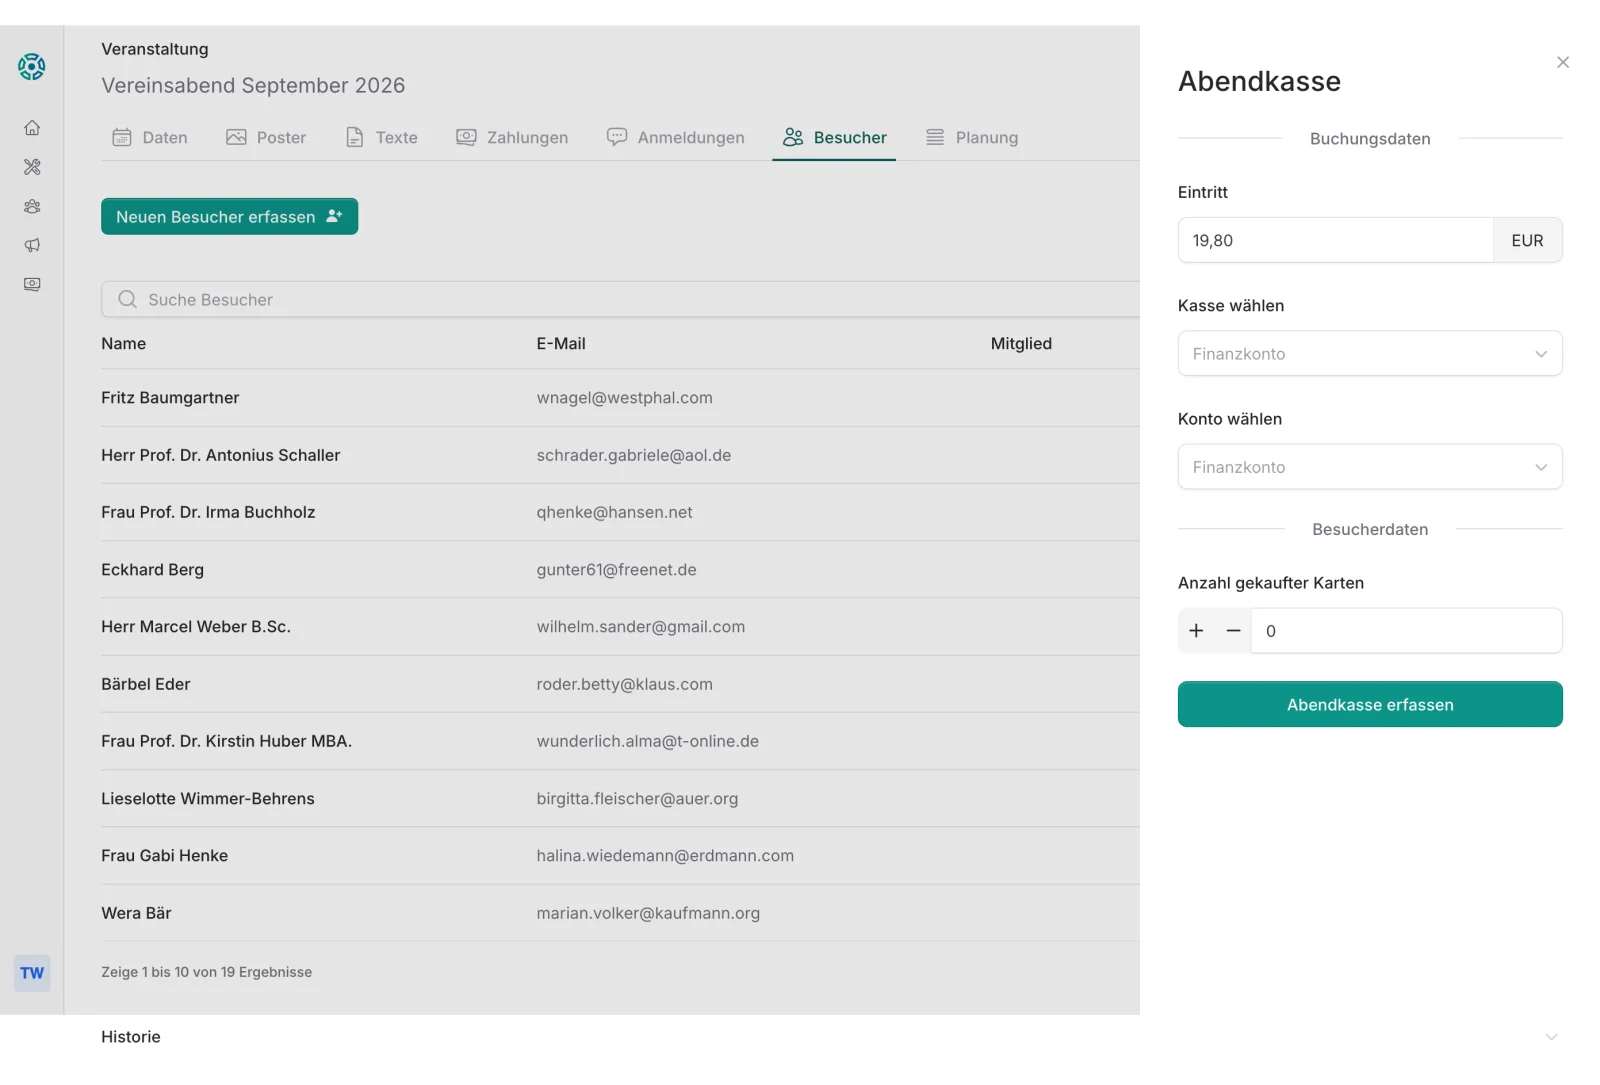This screenshot has height=1085, width=1600.
Task: Focus the Suche Besucher search field
Action: pyautogui.click(x=620, y=299)
